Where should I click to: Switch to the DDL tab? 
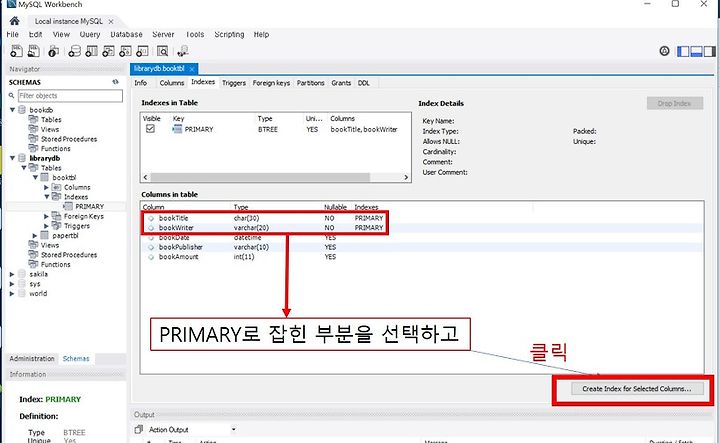364,83
